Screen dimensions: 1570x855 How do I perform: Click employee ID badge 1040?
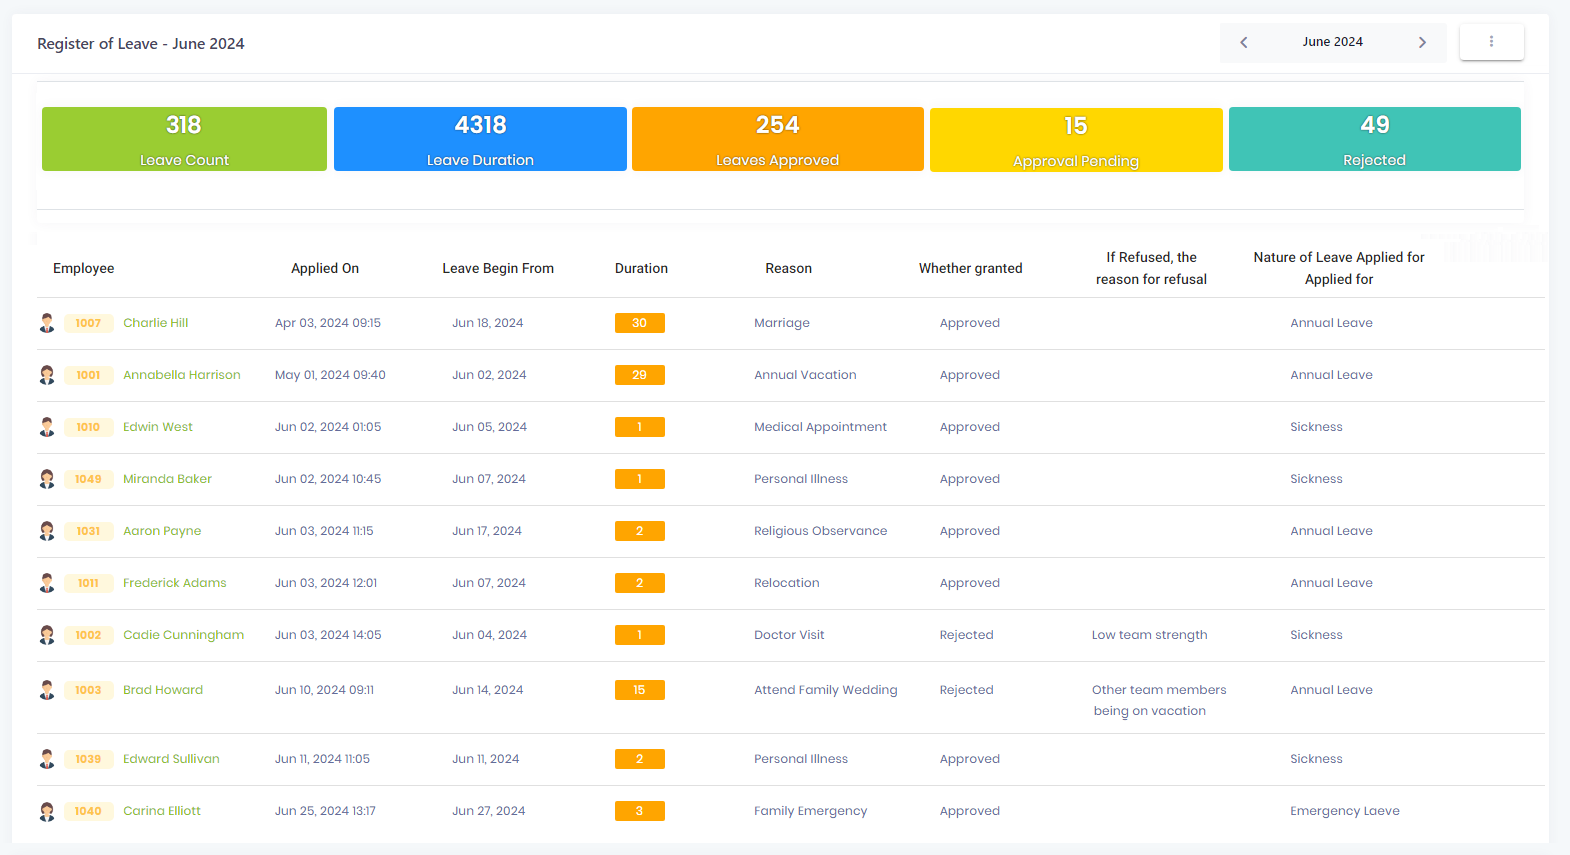coord(88,811)
